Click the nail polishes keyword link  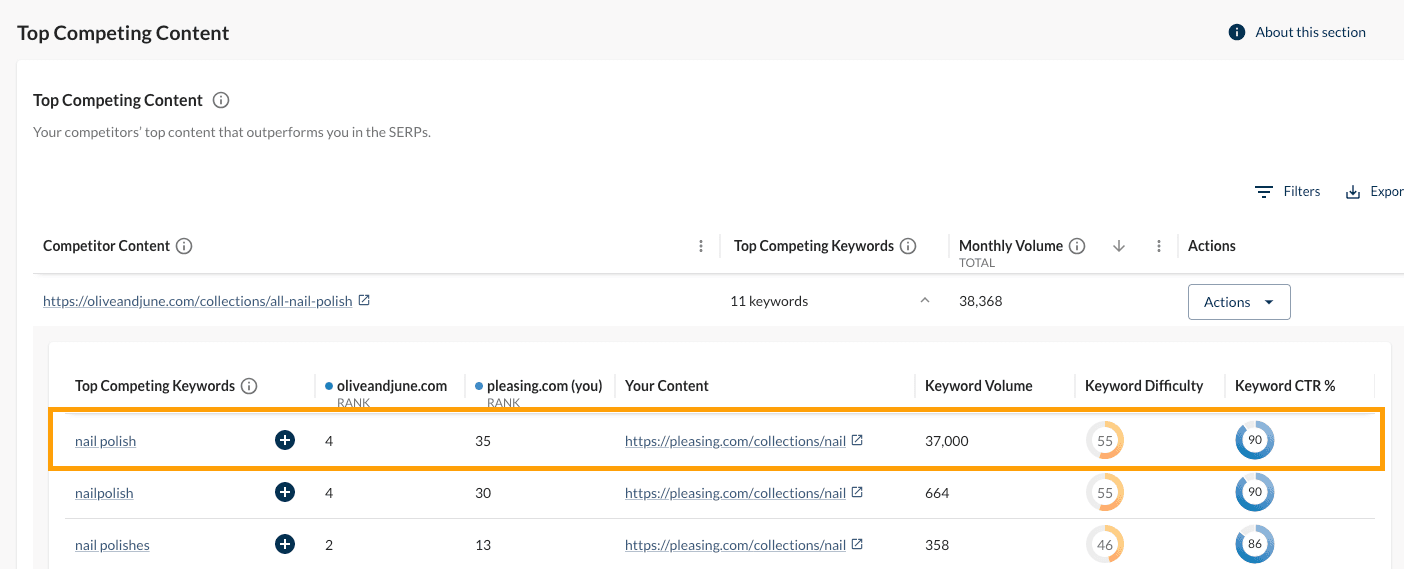[112, 545]
